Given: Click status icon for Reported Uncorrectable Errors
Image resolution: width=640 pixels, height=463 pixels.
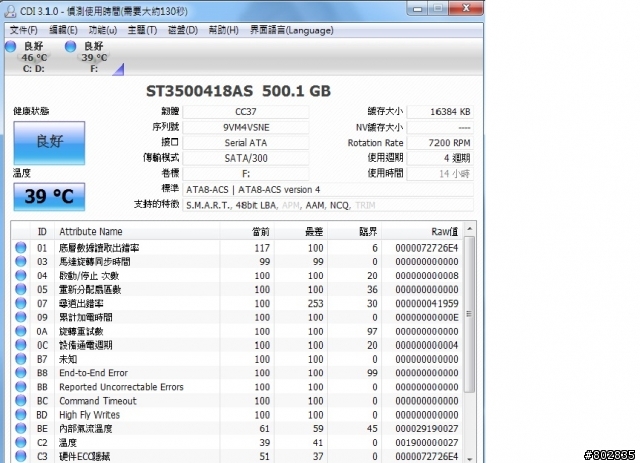Looking at the screenshot, I should coord(21,387).
